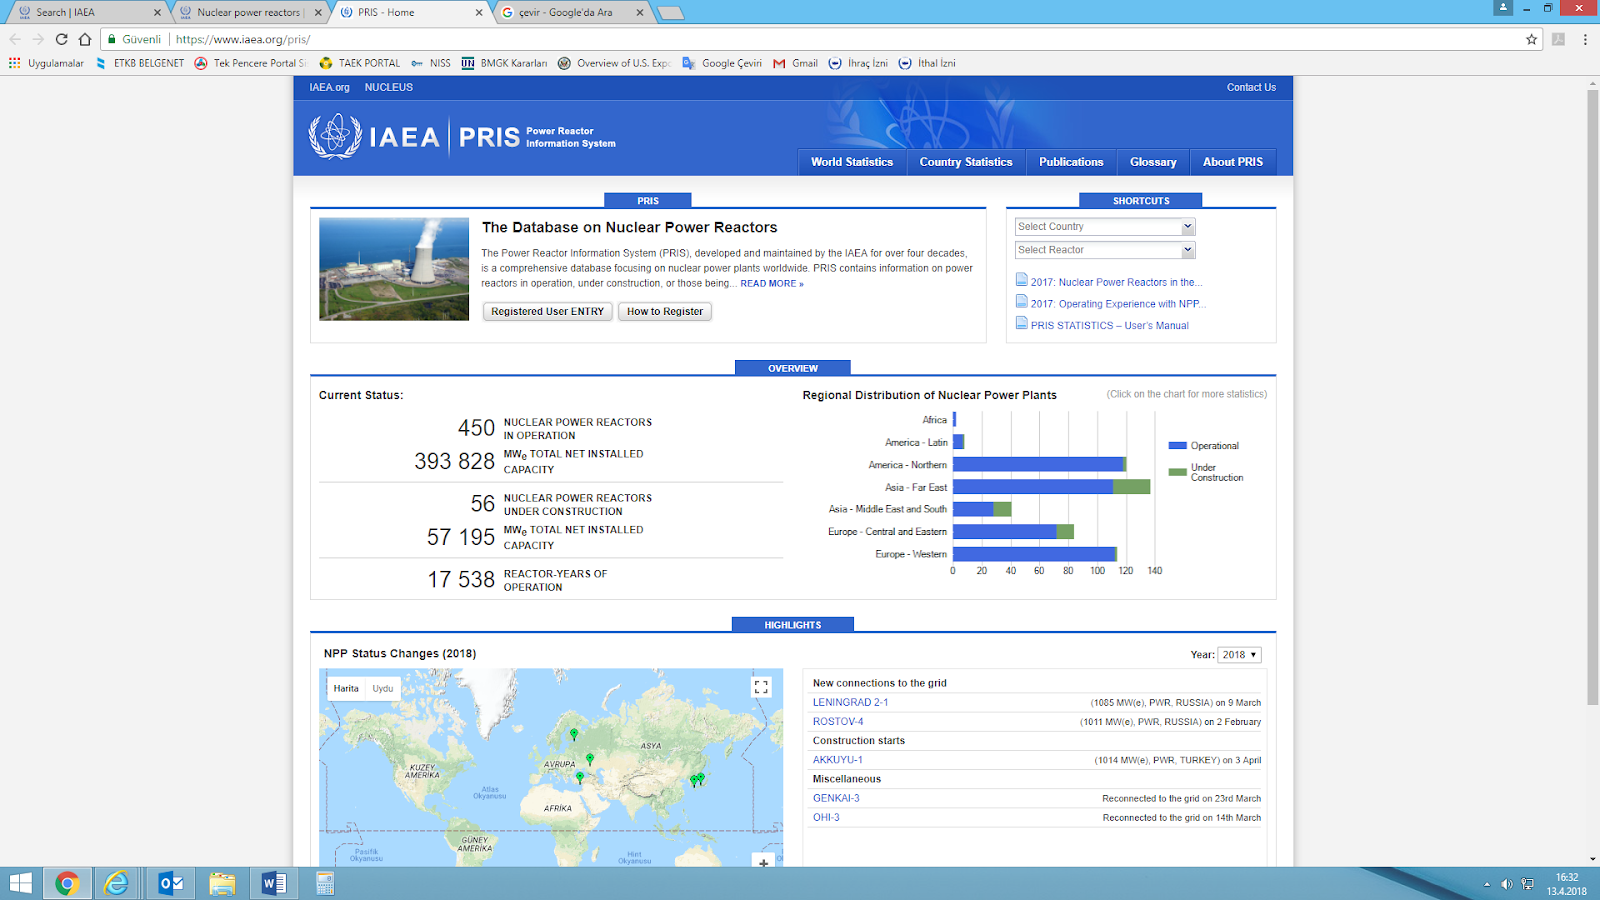This screenshot has height=900, width=1600.
Task: Open Country Statistics menu
Action: coord(966,162)
